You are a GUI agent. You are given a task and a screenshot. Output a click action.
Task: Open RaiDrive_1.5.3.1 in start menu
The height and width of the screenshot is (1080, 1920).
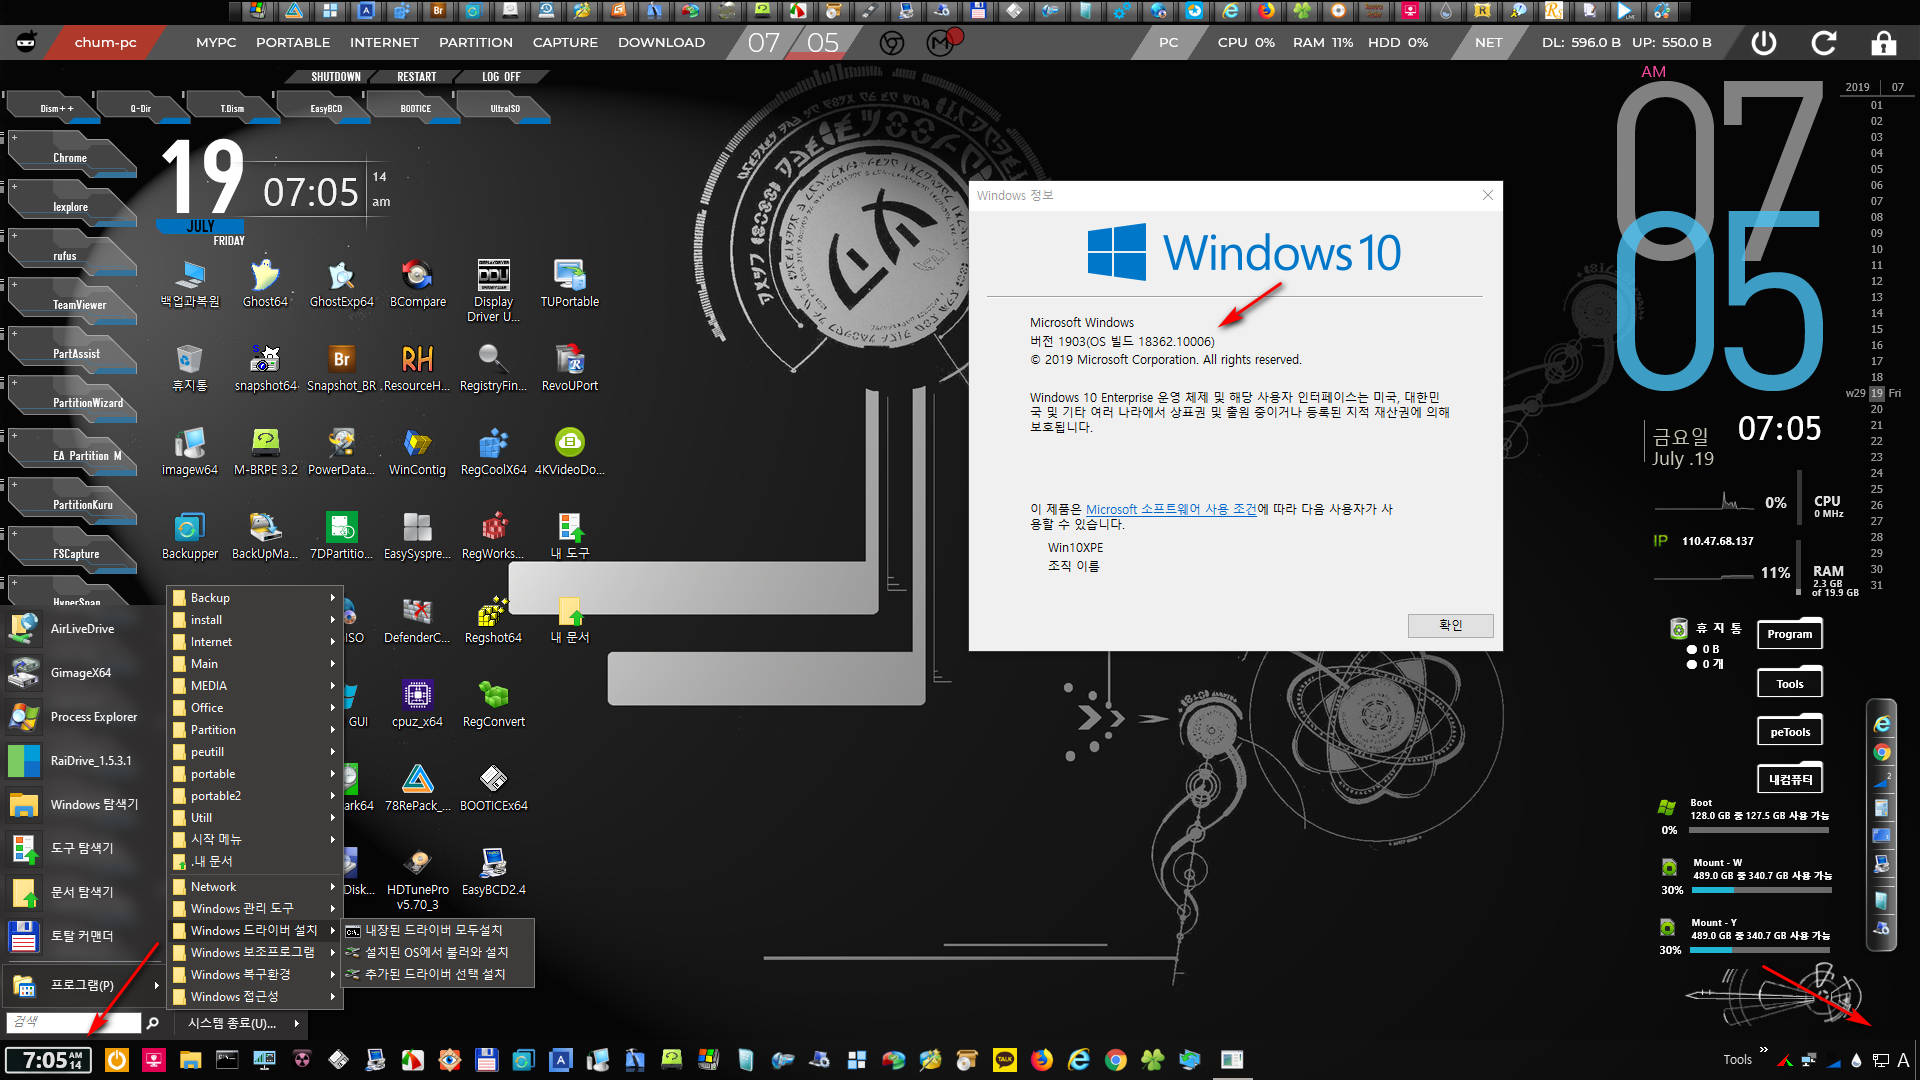(84, 761)
